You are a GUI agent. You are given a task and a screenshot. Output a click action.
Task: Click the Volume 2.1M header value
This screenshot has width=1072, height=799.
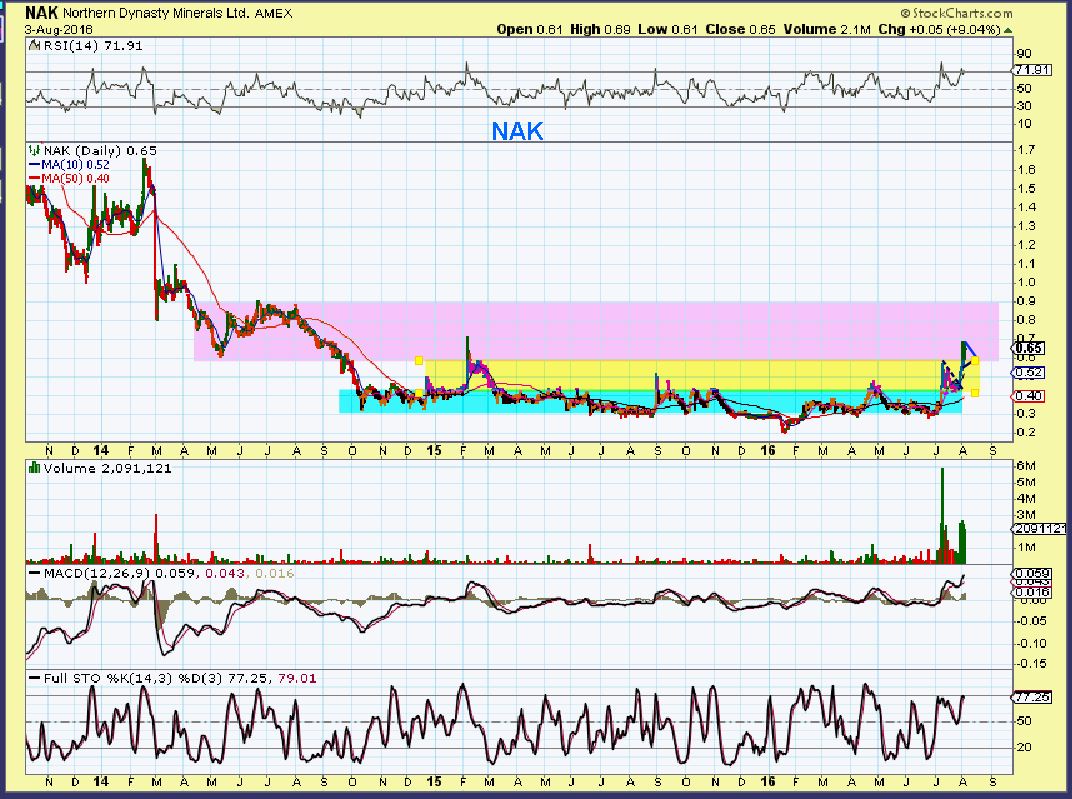pyautogui.click(x=827, y=29)
